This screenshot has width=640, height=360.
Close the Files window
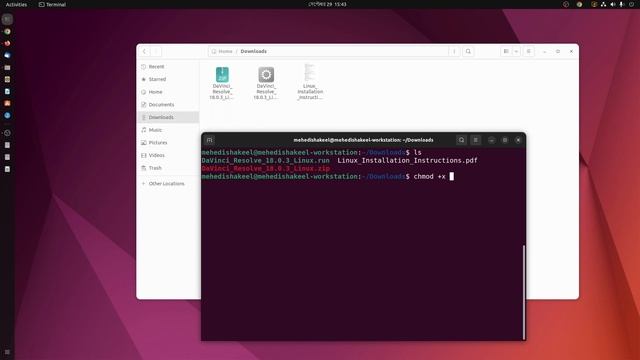click(571, 51)
